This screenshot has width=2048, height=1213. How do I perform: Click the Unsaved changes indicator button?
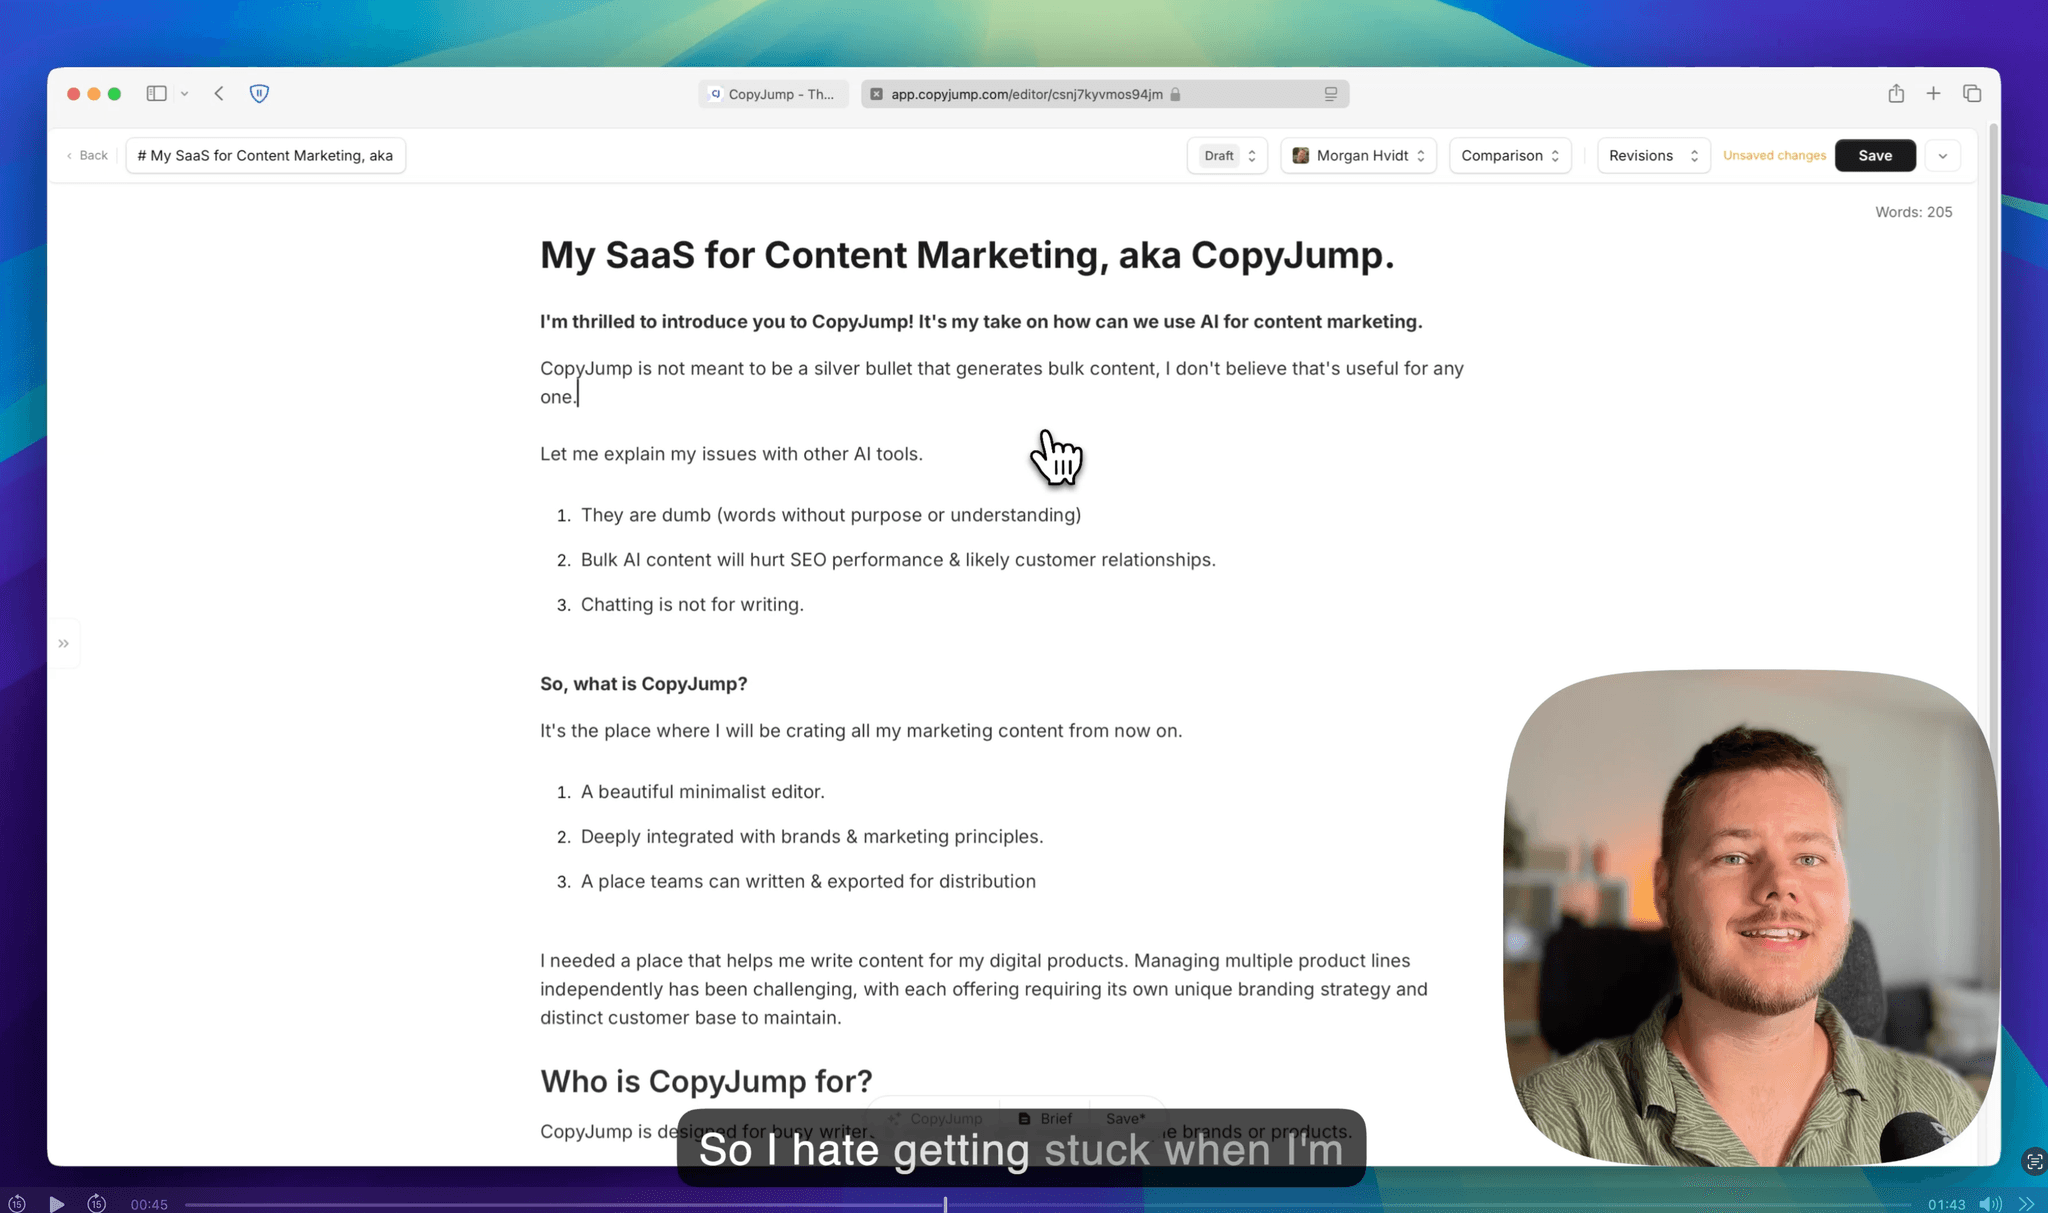click(x=1774, y=155)
